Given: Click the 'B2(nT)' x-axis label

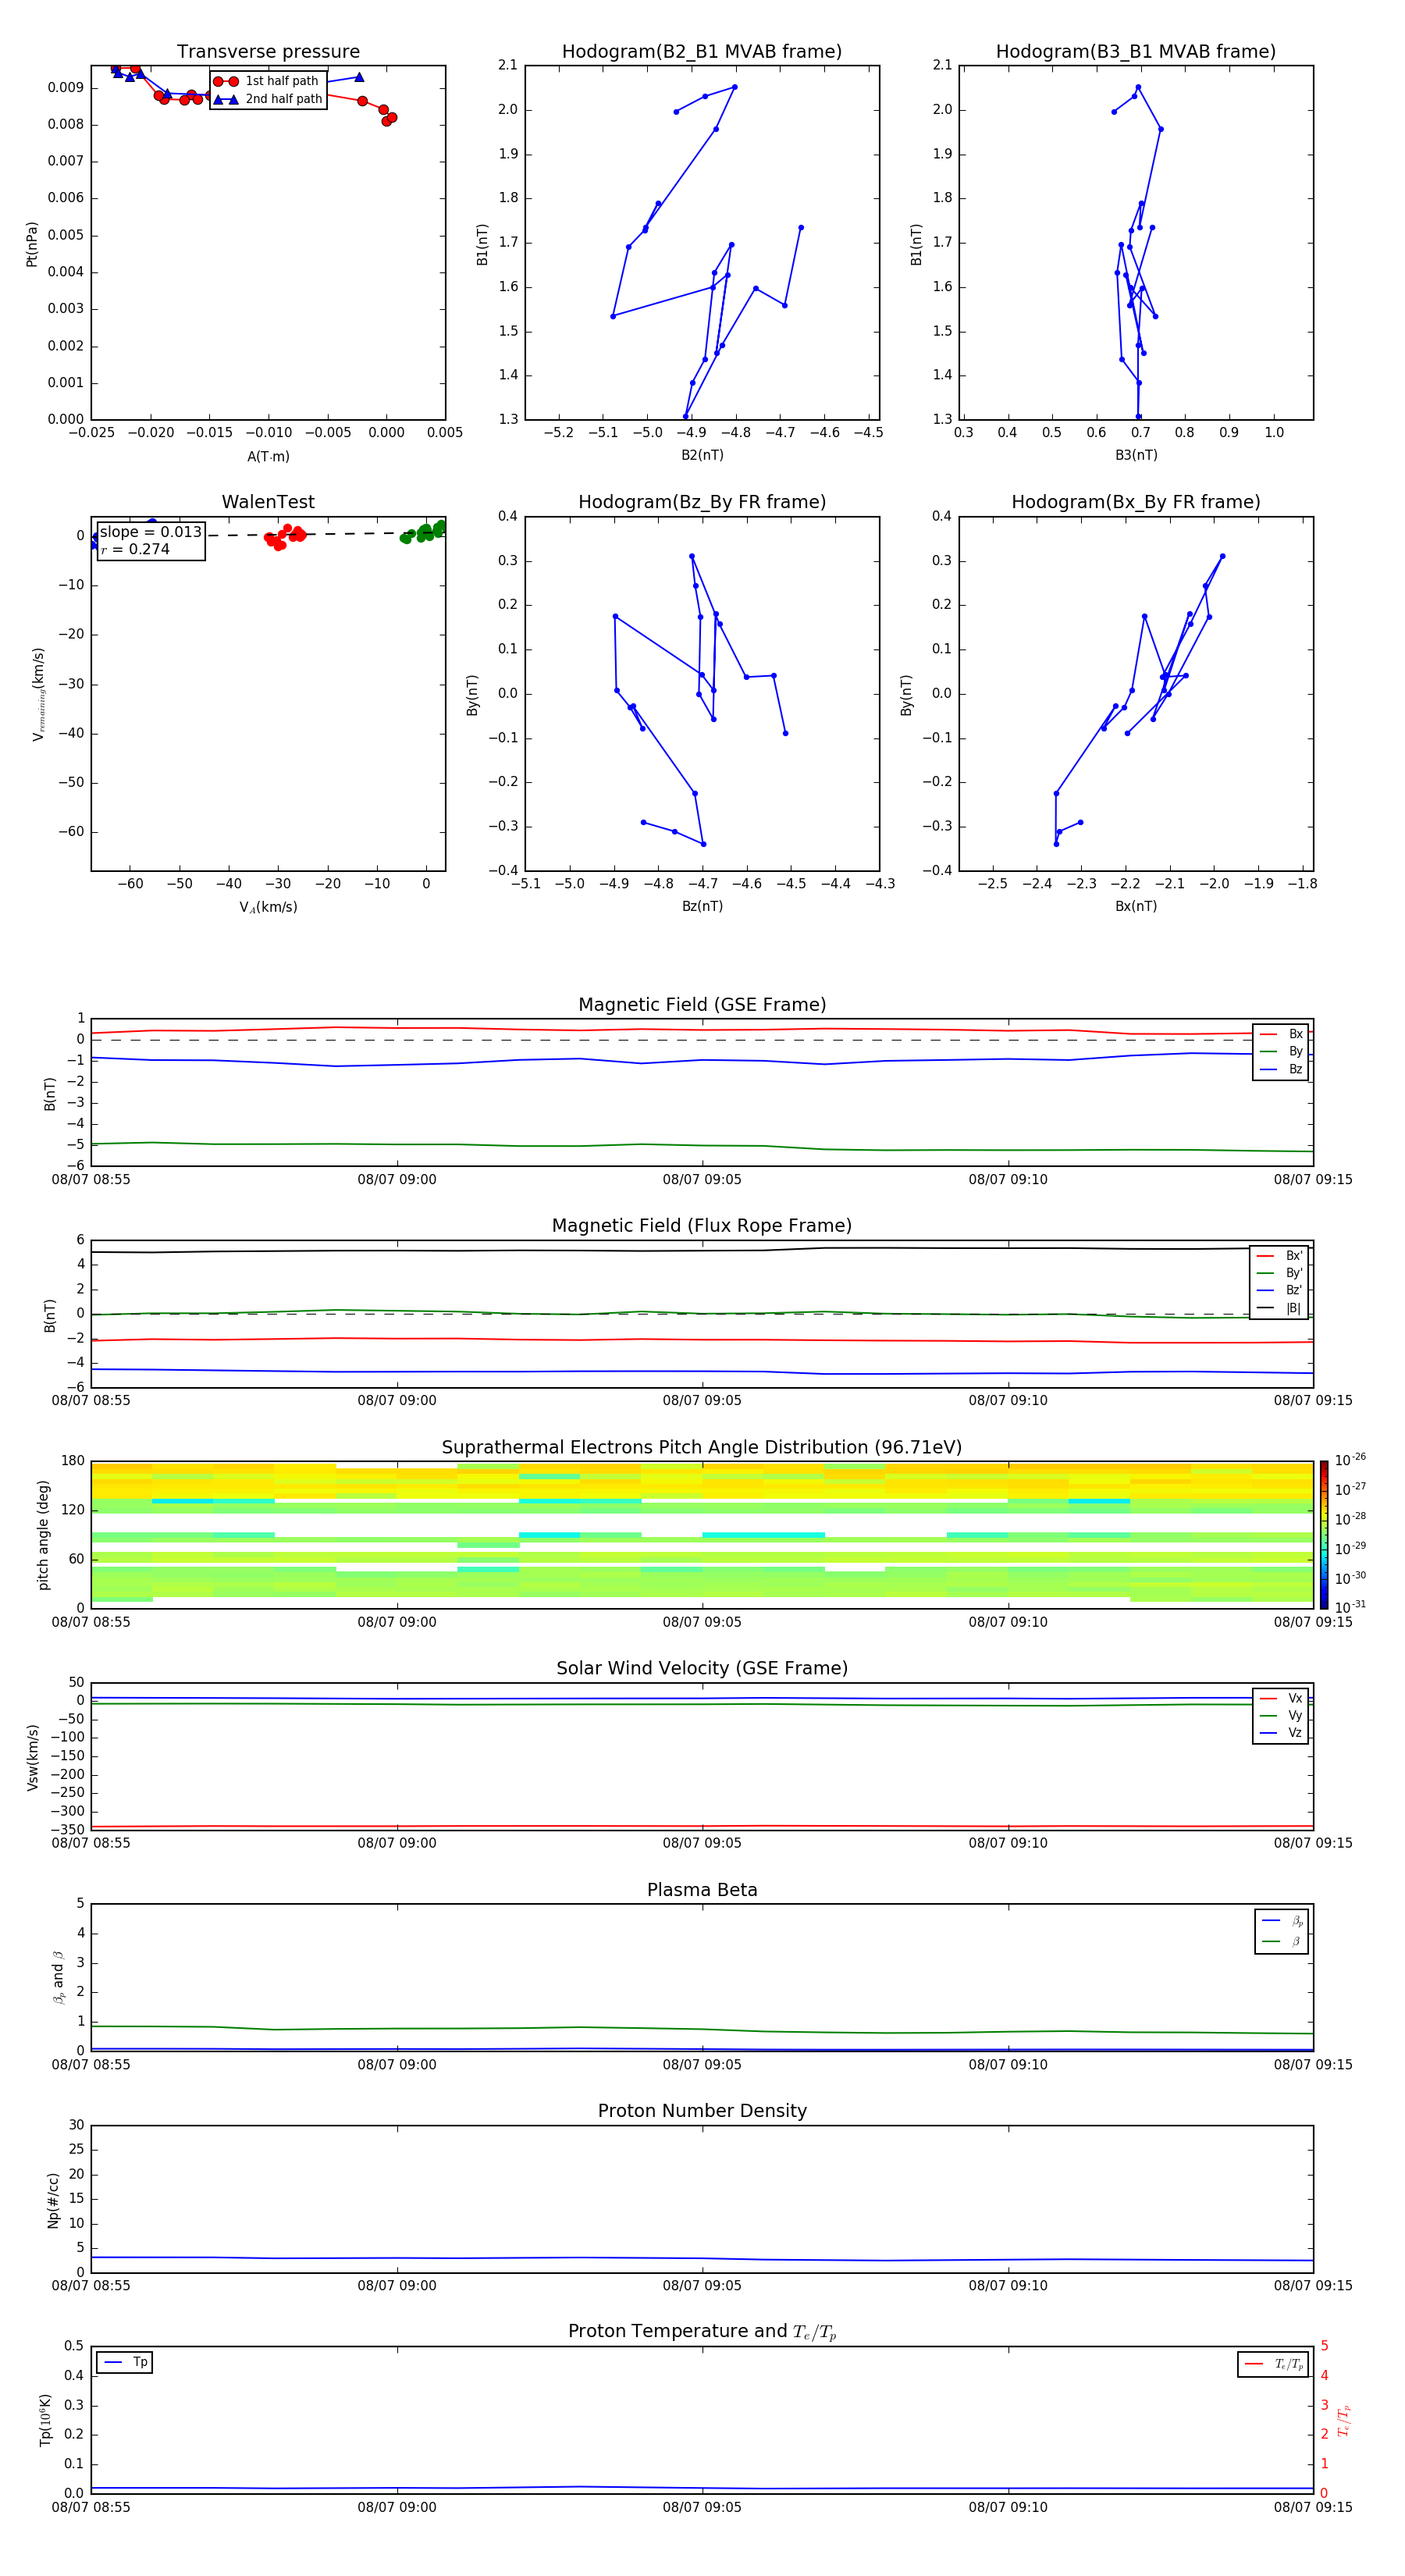Looking at the screenshot, I should (x=702, y=455).
